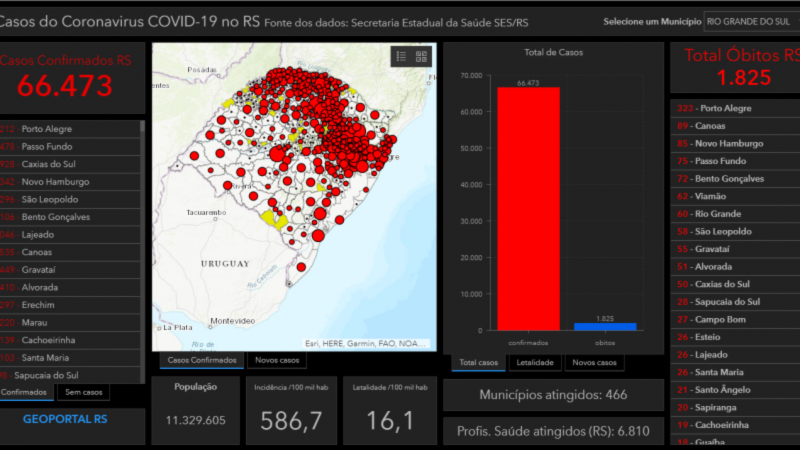Open the Novos casos chart tab
Screen dimensions: 800x450
pos(594,363)
